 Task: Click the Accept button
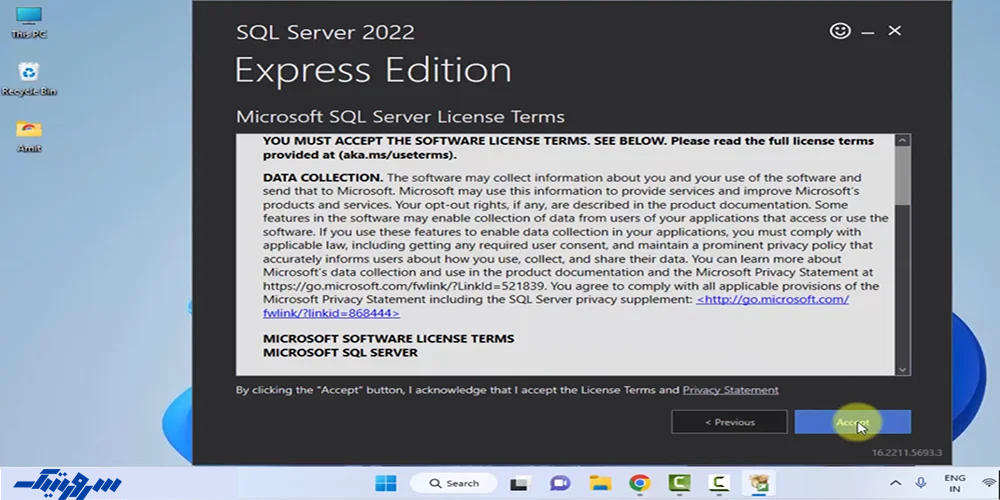pos(853,422)
